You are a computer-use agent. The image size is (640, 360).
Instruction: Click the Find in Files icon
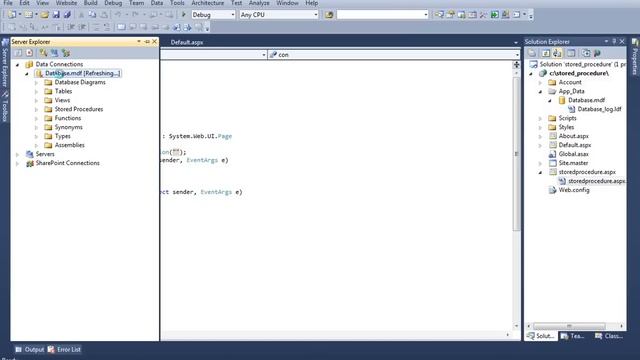tap(329, 15)
